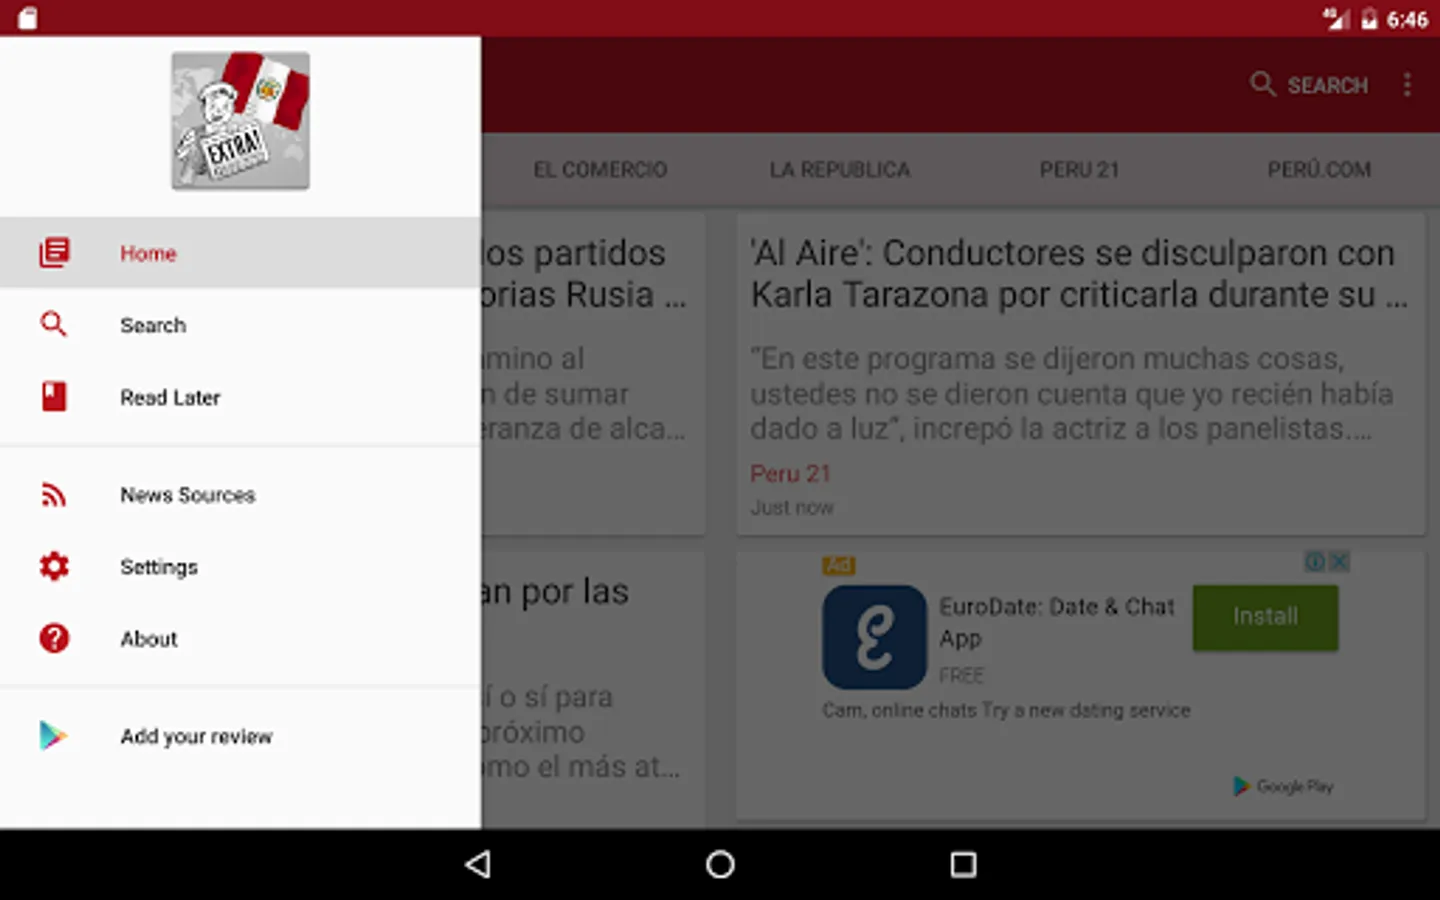
Task: Tap the Google Play icon beside Add your review
Action: pyautogui.click(x=53, y=736)
